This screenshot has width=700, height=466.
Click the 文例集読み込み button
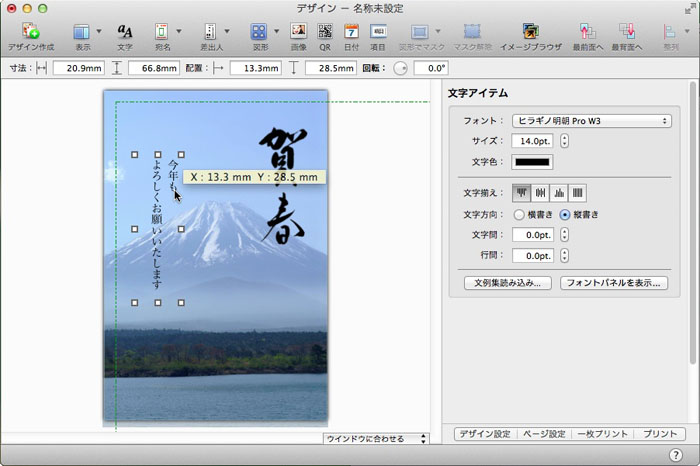tap(508, 283)
